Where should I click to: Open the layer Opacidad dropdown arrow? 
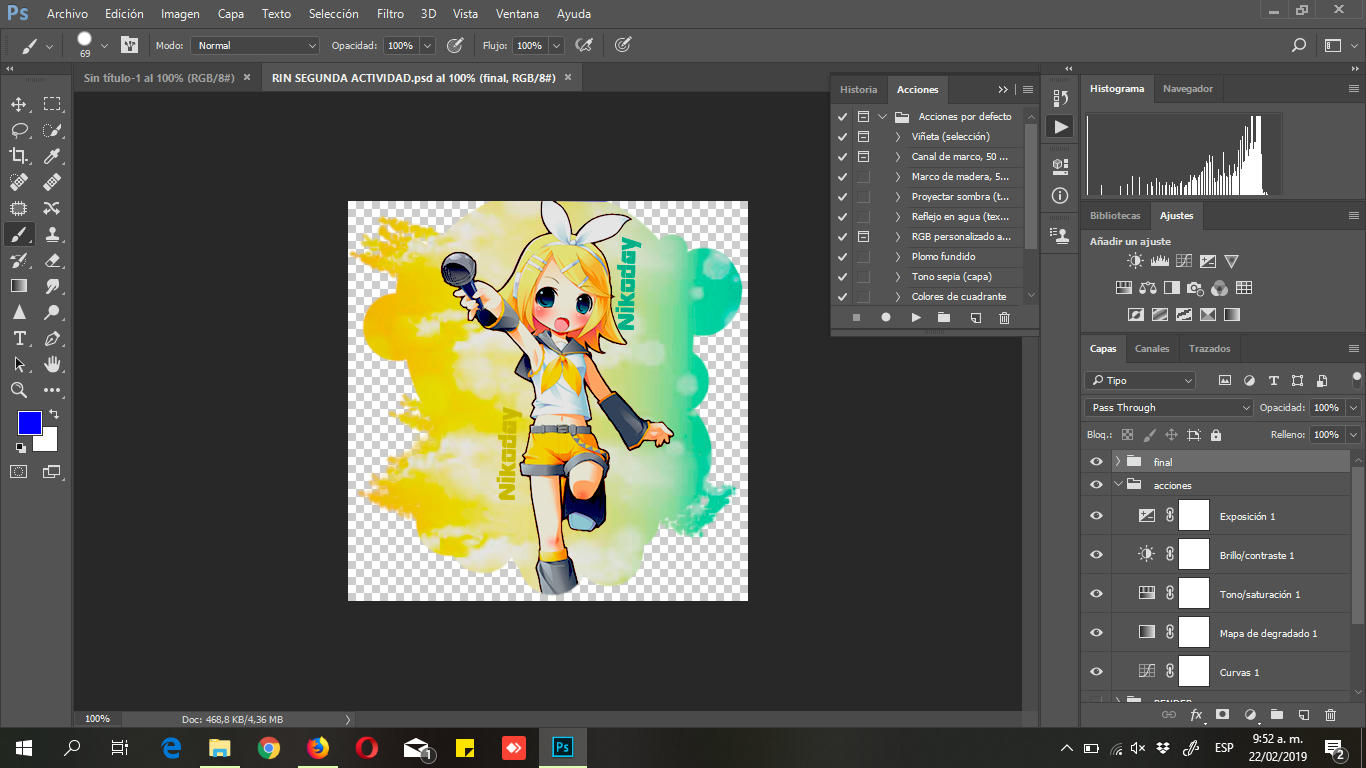point(1353,408)
